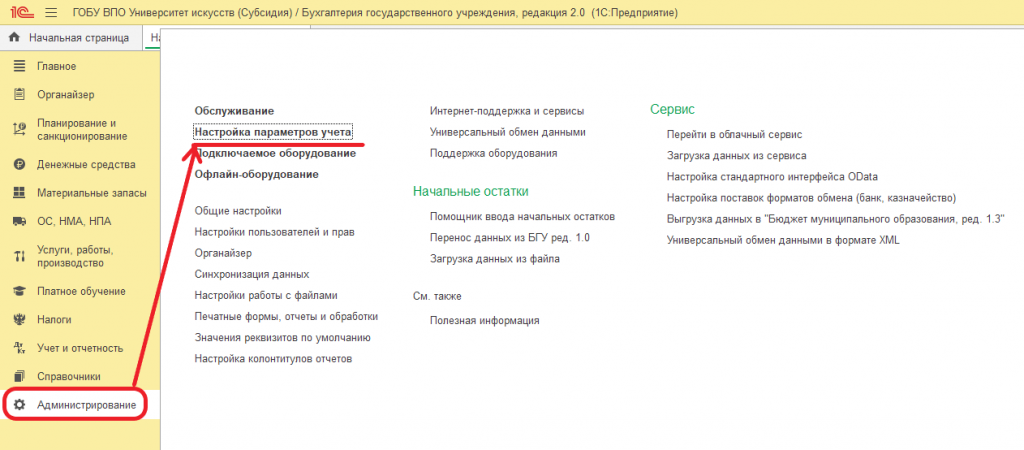
Task: Click the Услуги, работы, производство tools icon
Action: [x=19, y=257]
